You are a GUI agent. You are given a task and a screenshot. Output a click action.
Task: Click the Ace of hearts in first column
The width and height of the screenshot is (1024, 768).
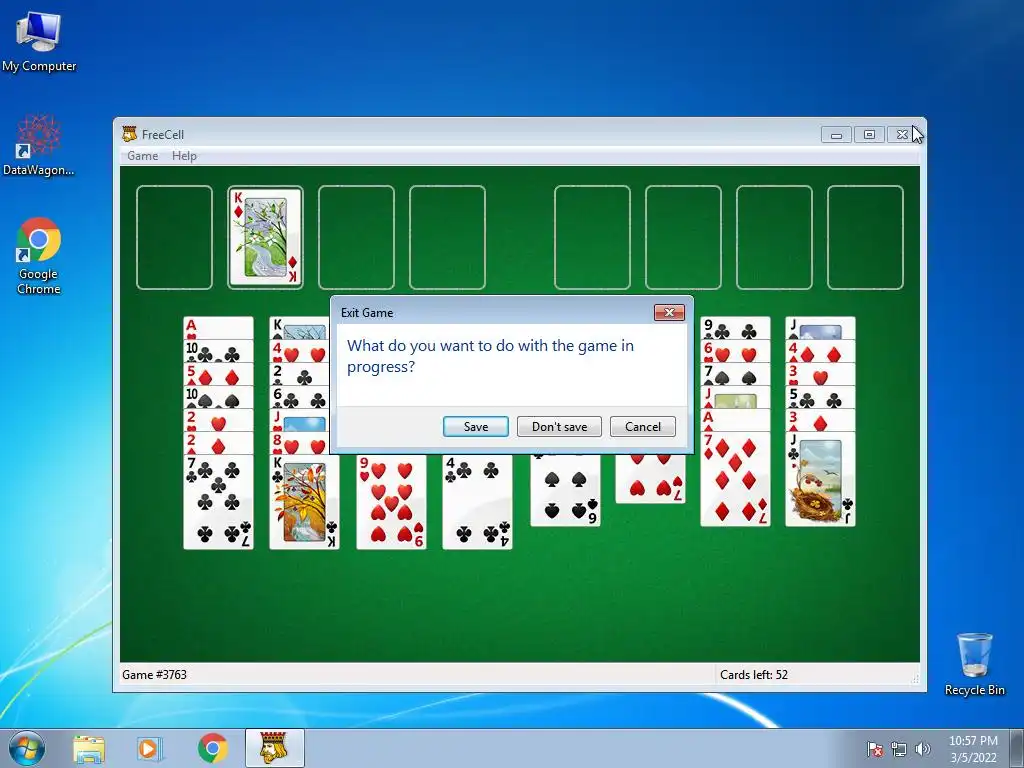[x=218, y=328]
